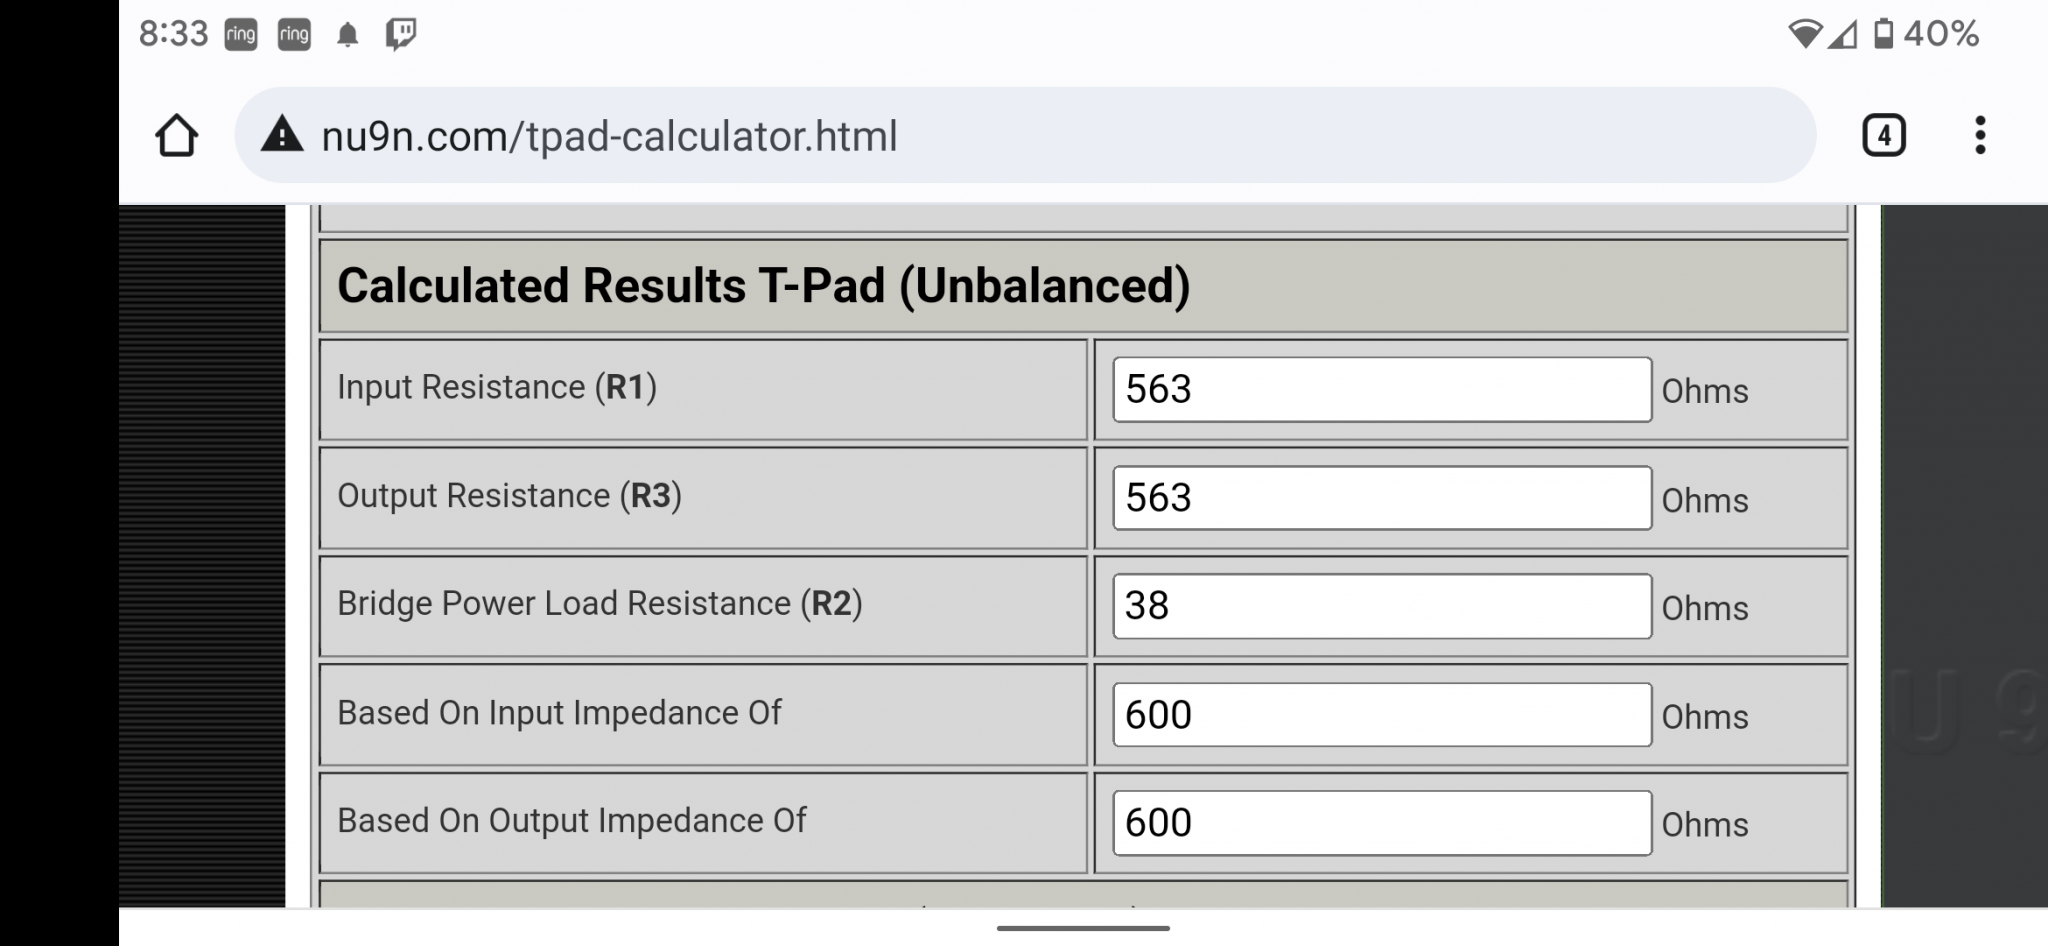Open Chrome three-dot overflow menu
The width and height of the screenshot is (2048, 946).
click(x=1980, y=135)
